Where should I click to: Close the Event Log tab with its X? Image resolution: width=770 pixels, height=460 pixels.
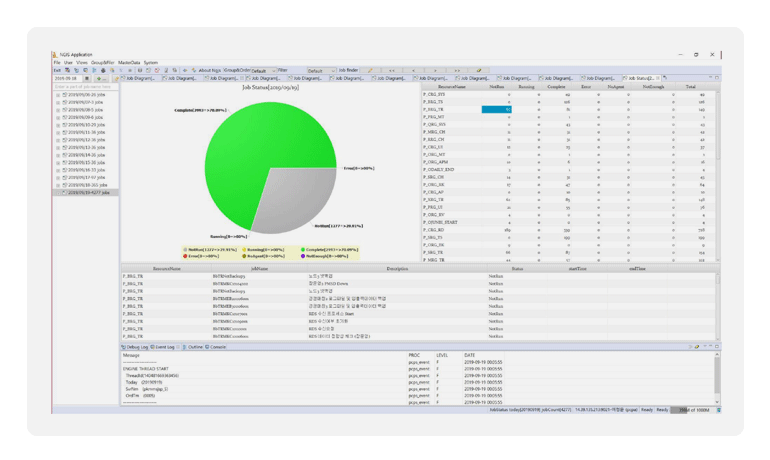178,347
